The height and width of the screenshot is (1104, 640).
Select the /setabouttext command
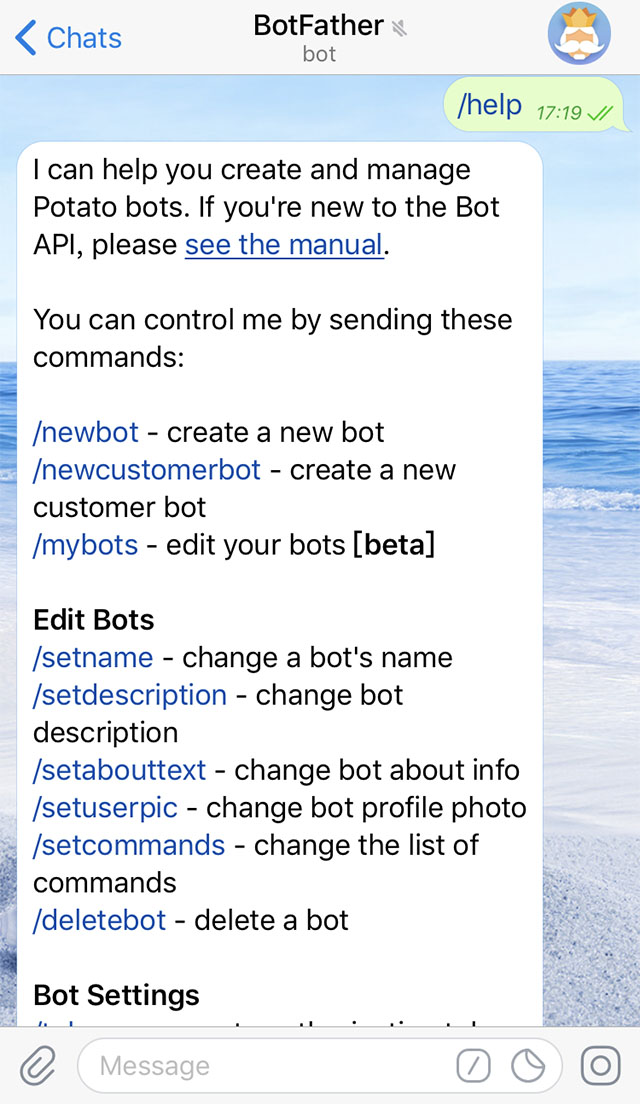pos(120,770)
